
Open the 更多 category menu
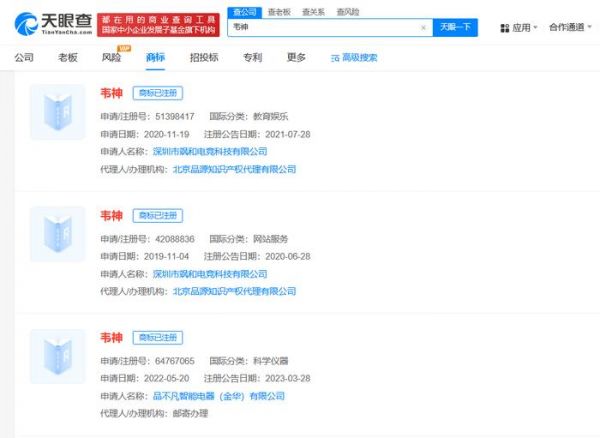pyautogui.click(x=296, y=58)
